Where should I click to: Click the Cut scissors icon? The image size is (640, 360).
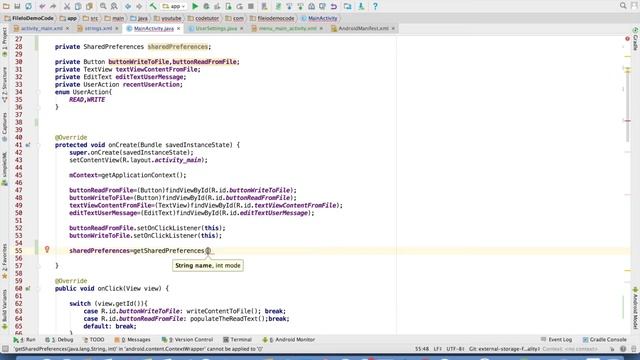[x=67, y=6]
